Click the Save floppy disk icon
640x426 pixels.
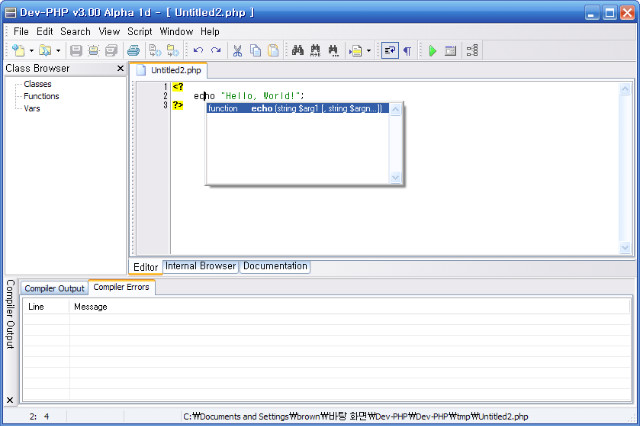76,51
